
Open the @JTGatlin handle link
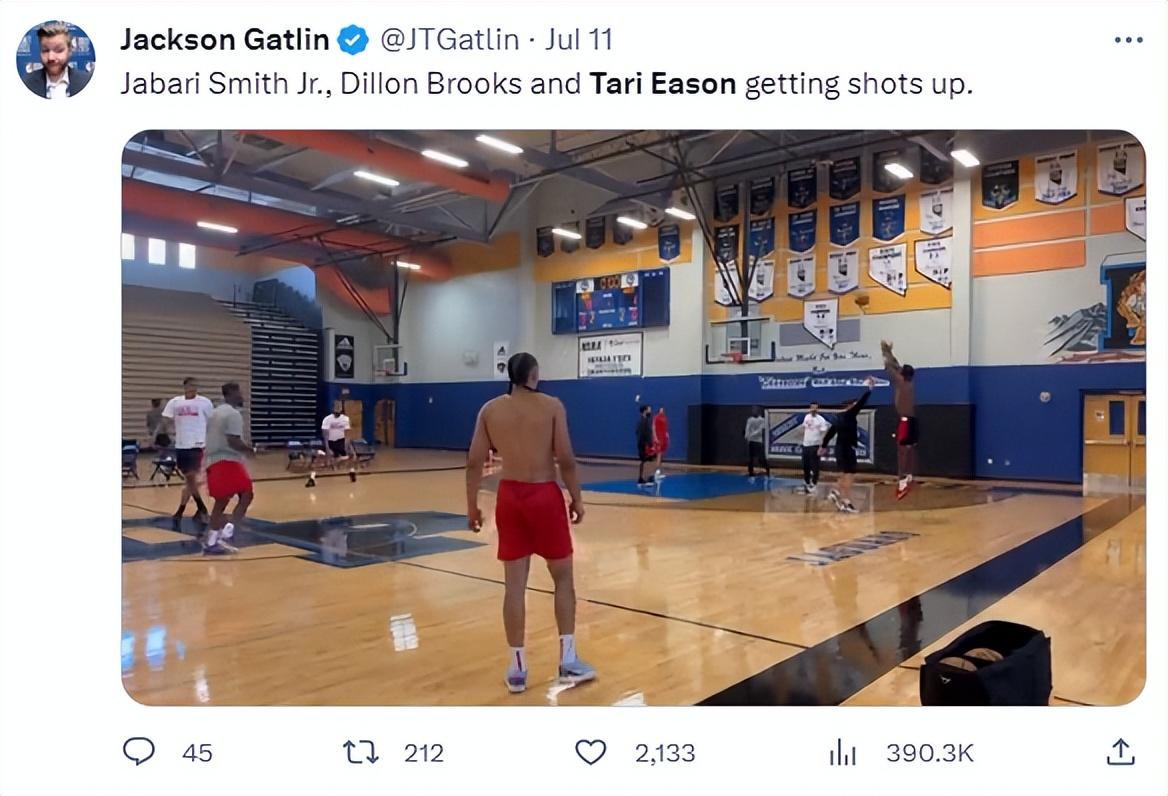(449, 40)
